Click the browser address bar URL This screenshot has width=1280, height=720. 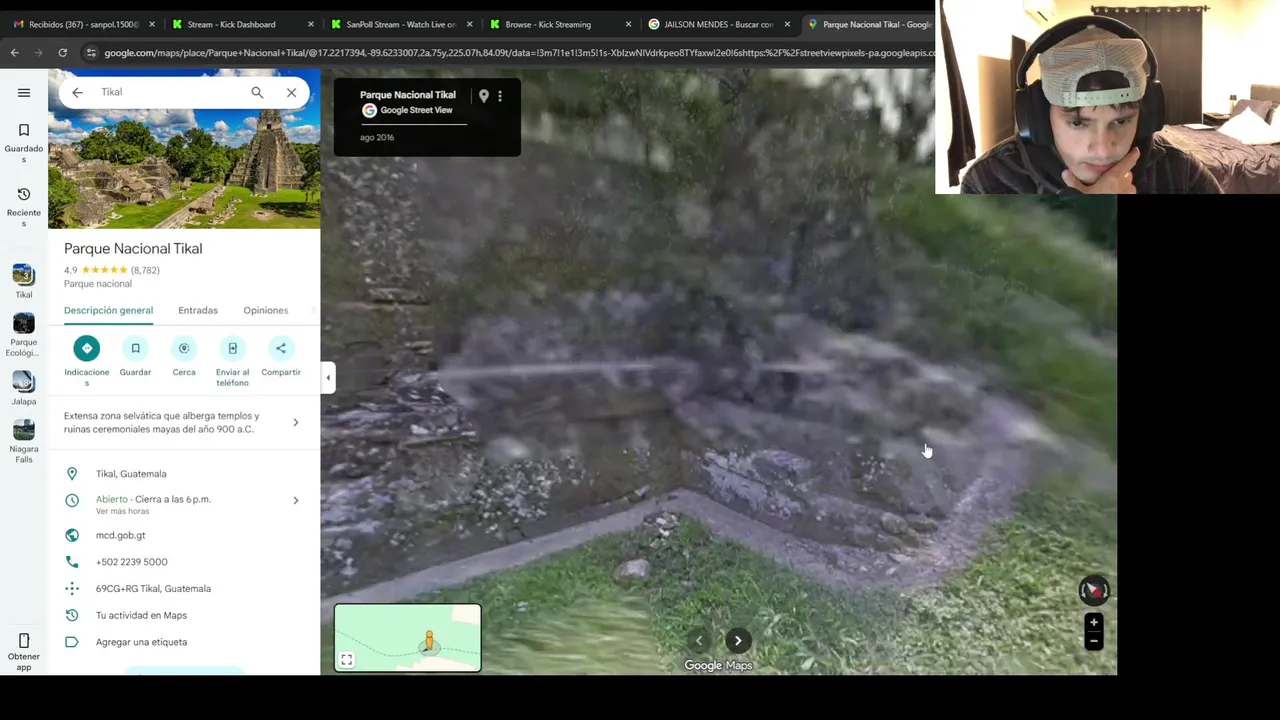518,53
